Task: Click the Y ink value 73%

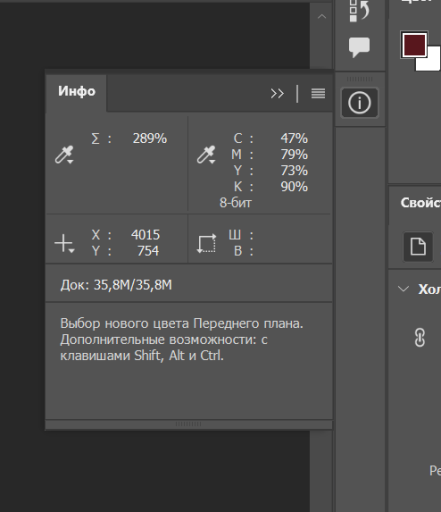Action: [294, 170]
